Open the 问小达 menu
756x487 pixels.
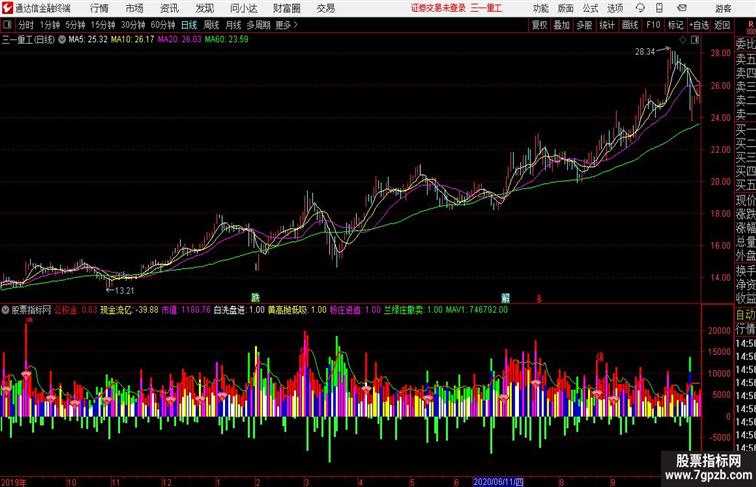pyautogui.click(x=243, y=8)
